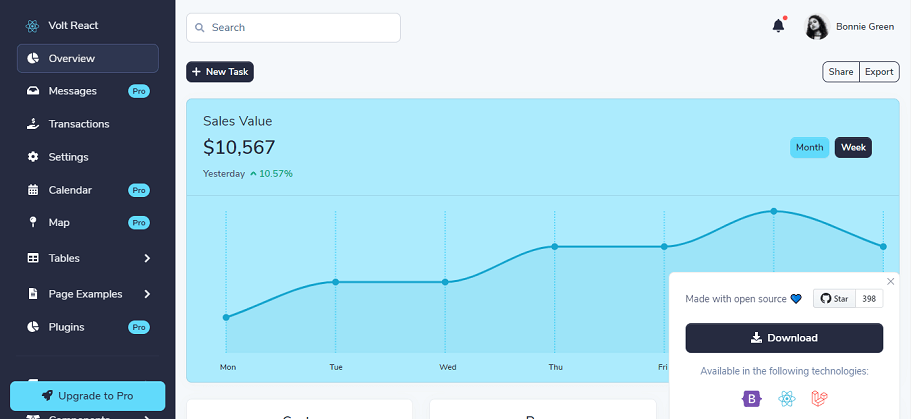Click the Bonnie Green user name

(865, 27)
